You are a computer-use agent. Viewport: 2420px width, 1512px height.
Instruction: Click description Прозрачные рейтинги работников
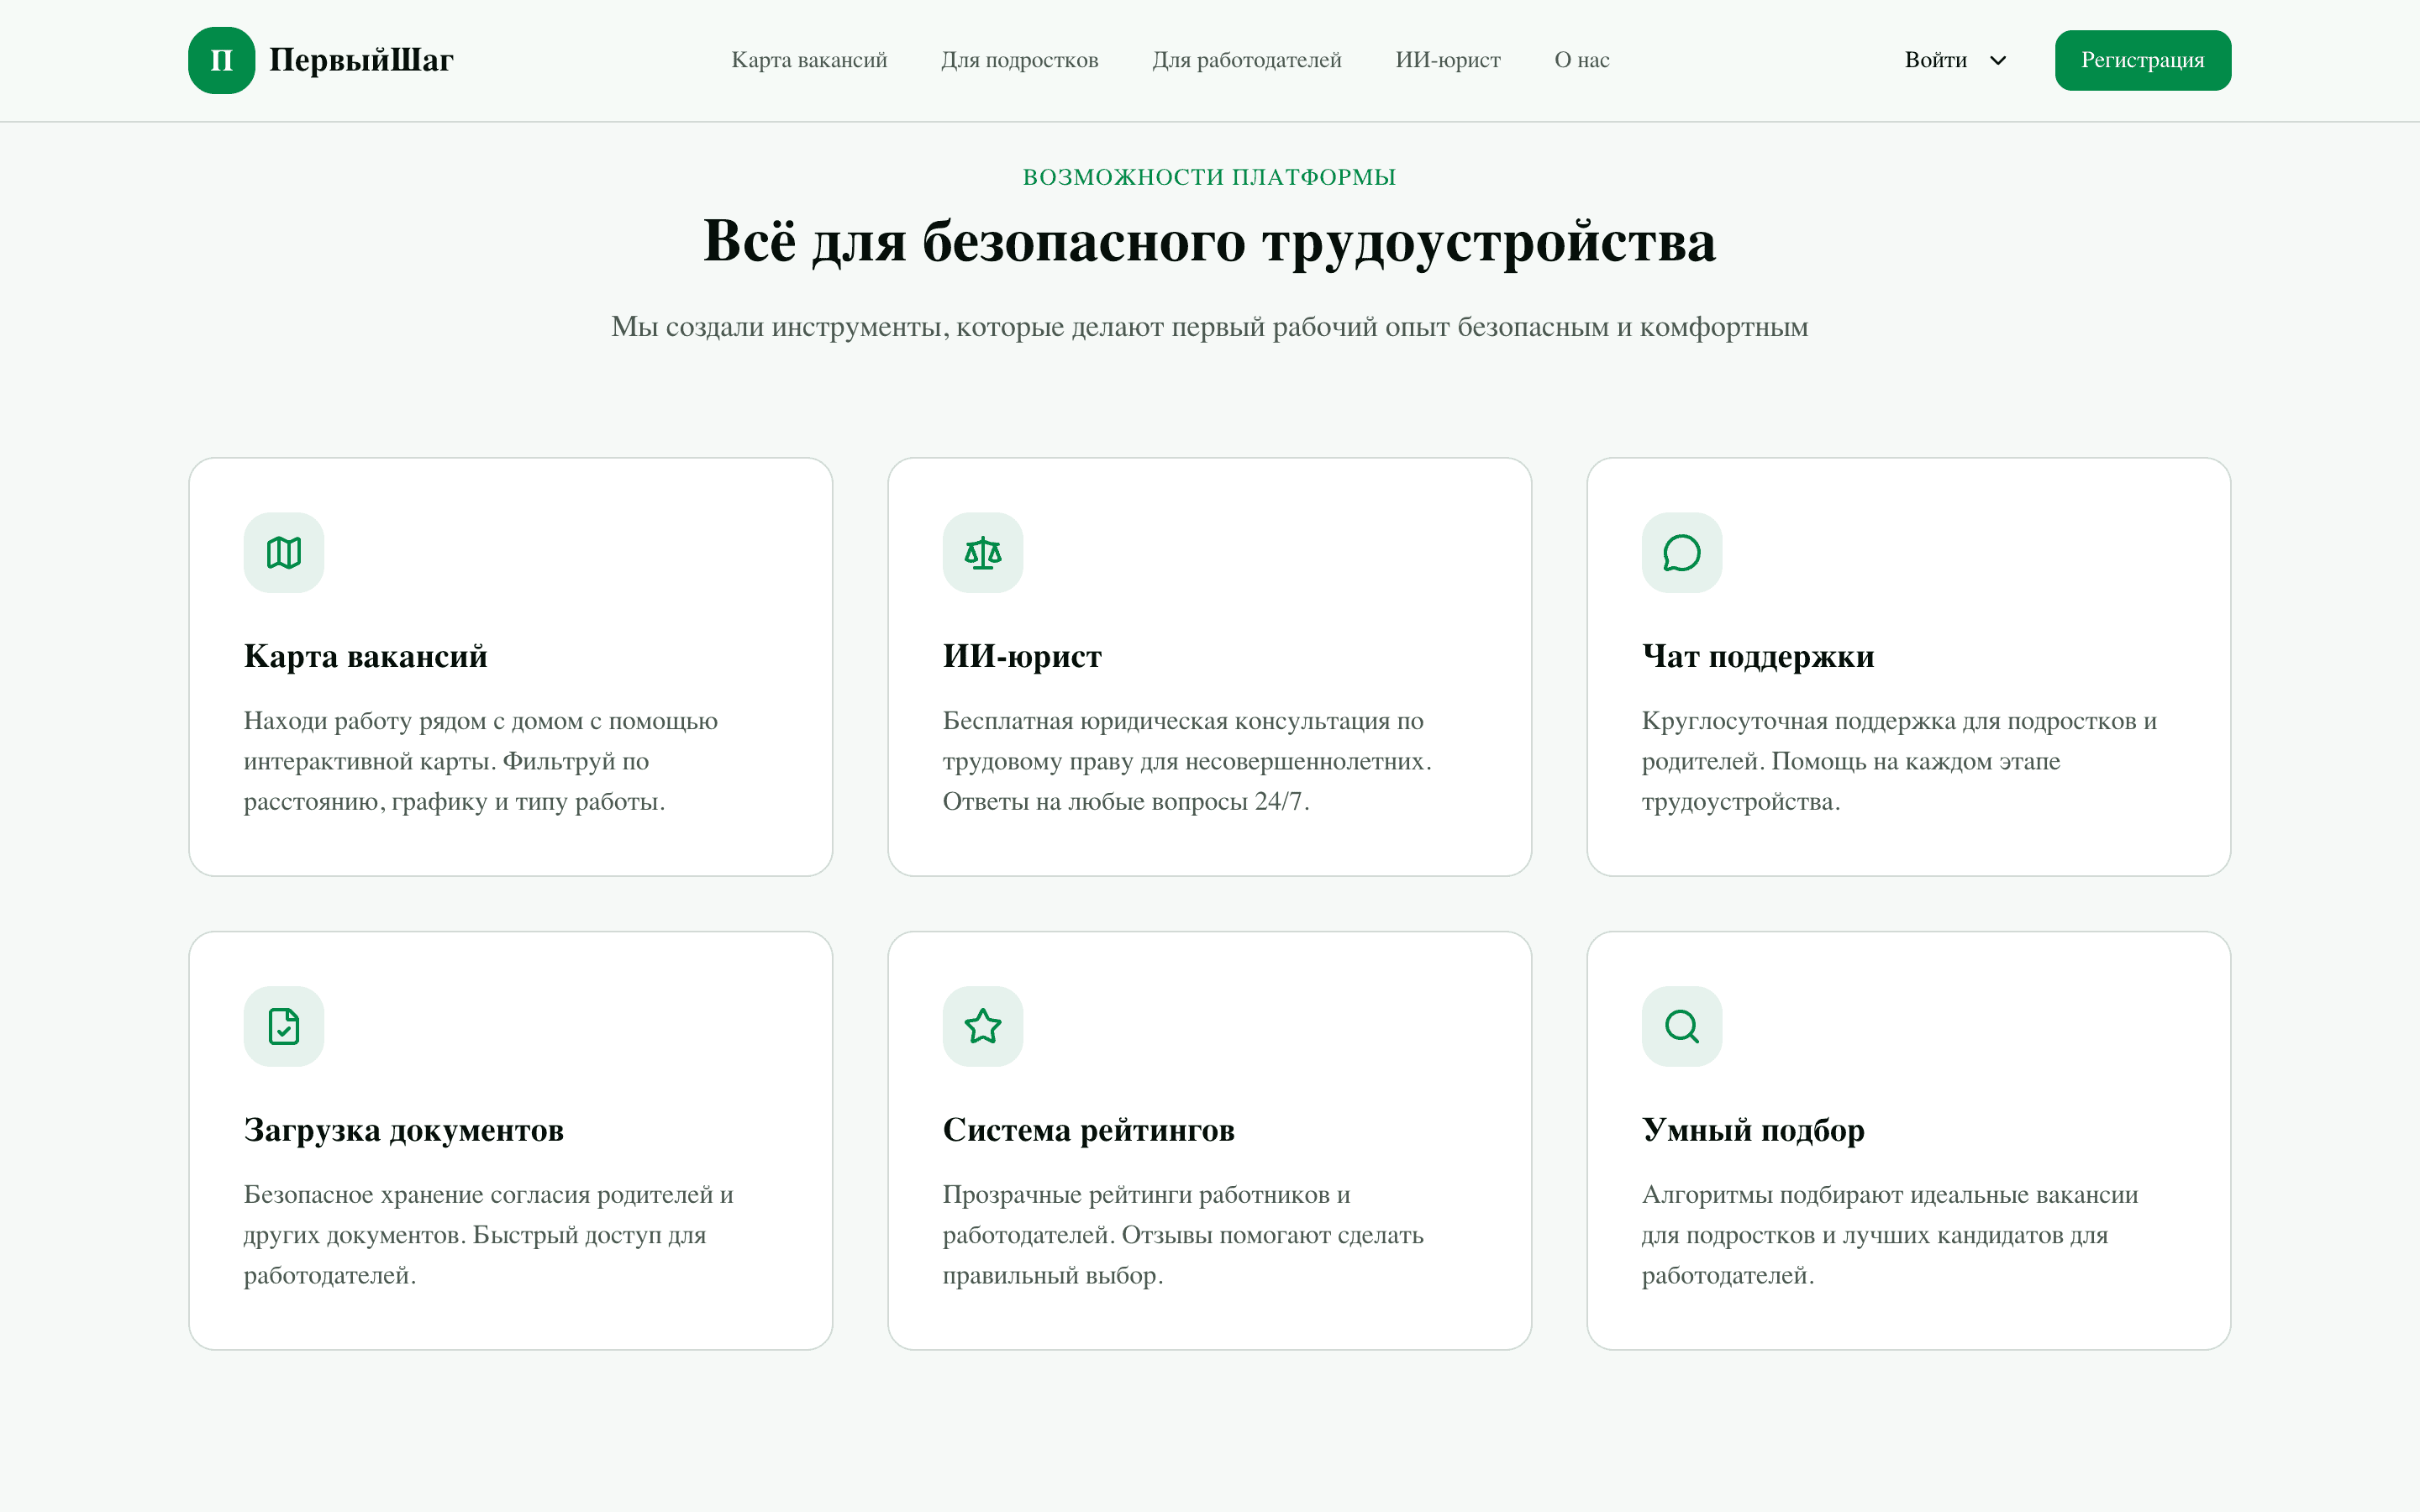coord(1183,1235)
